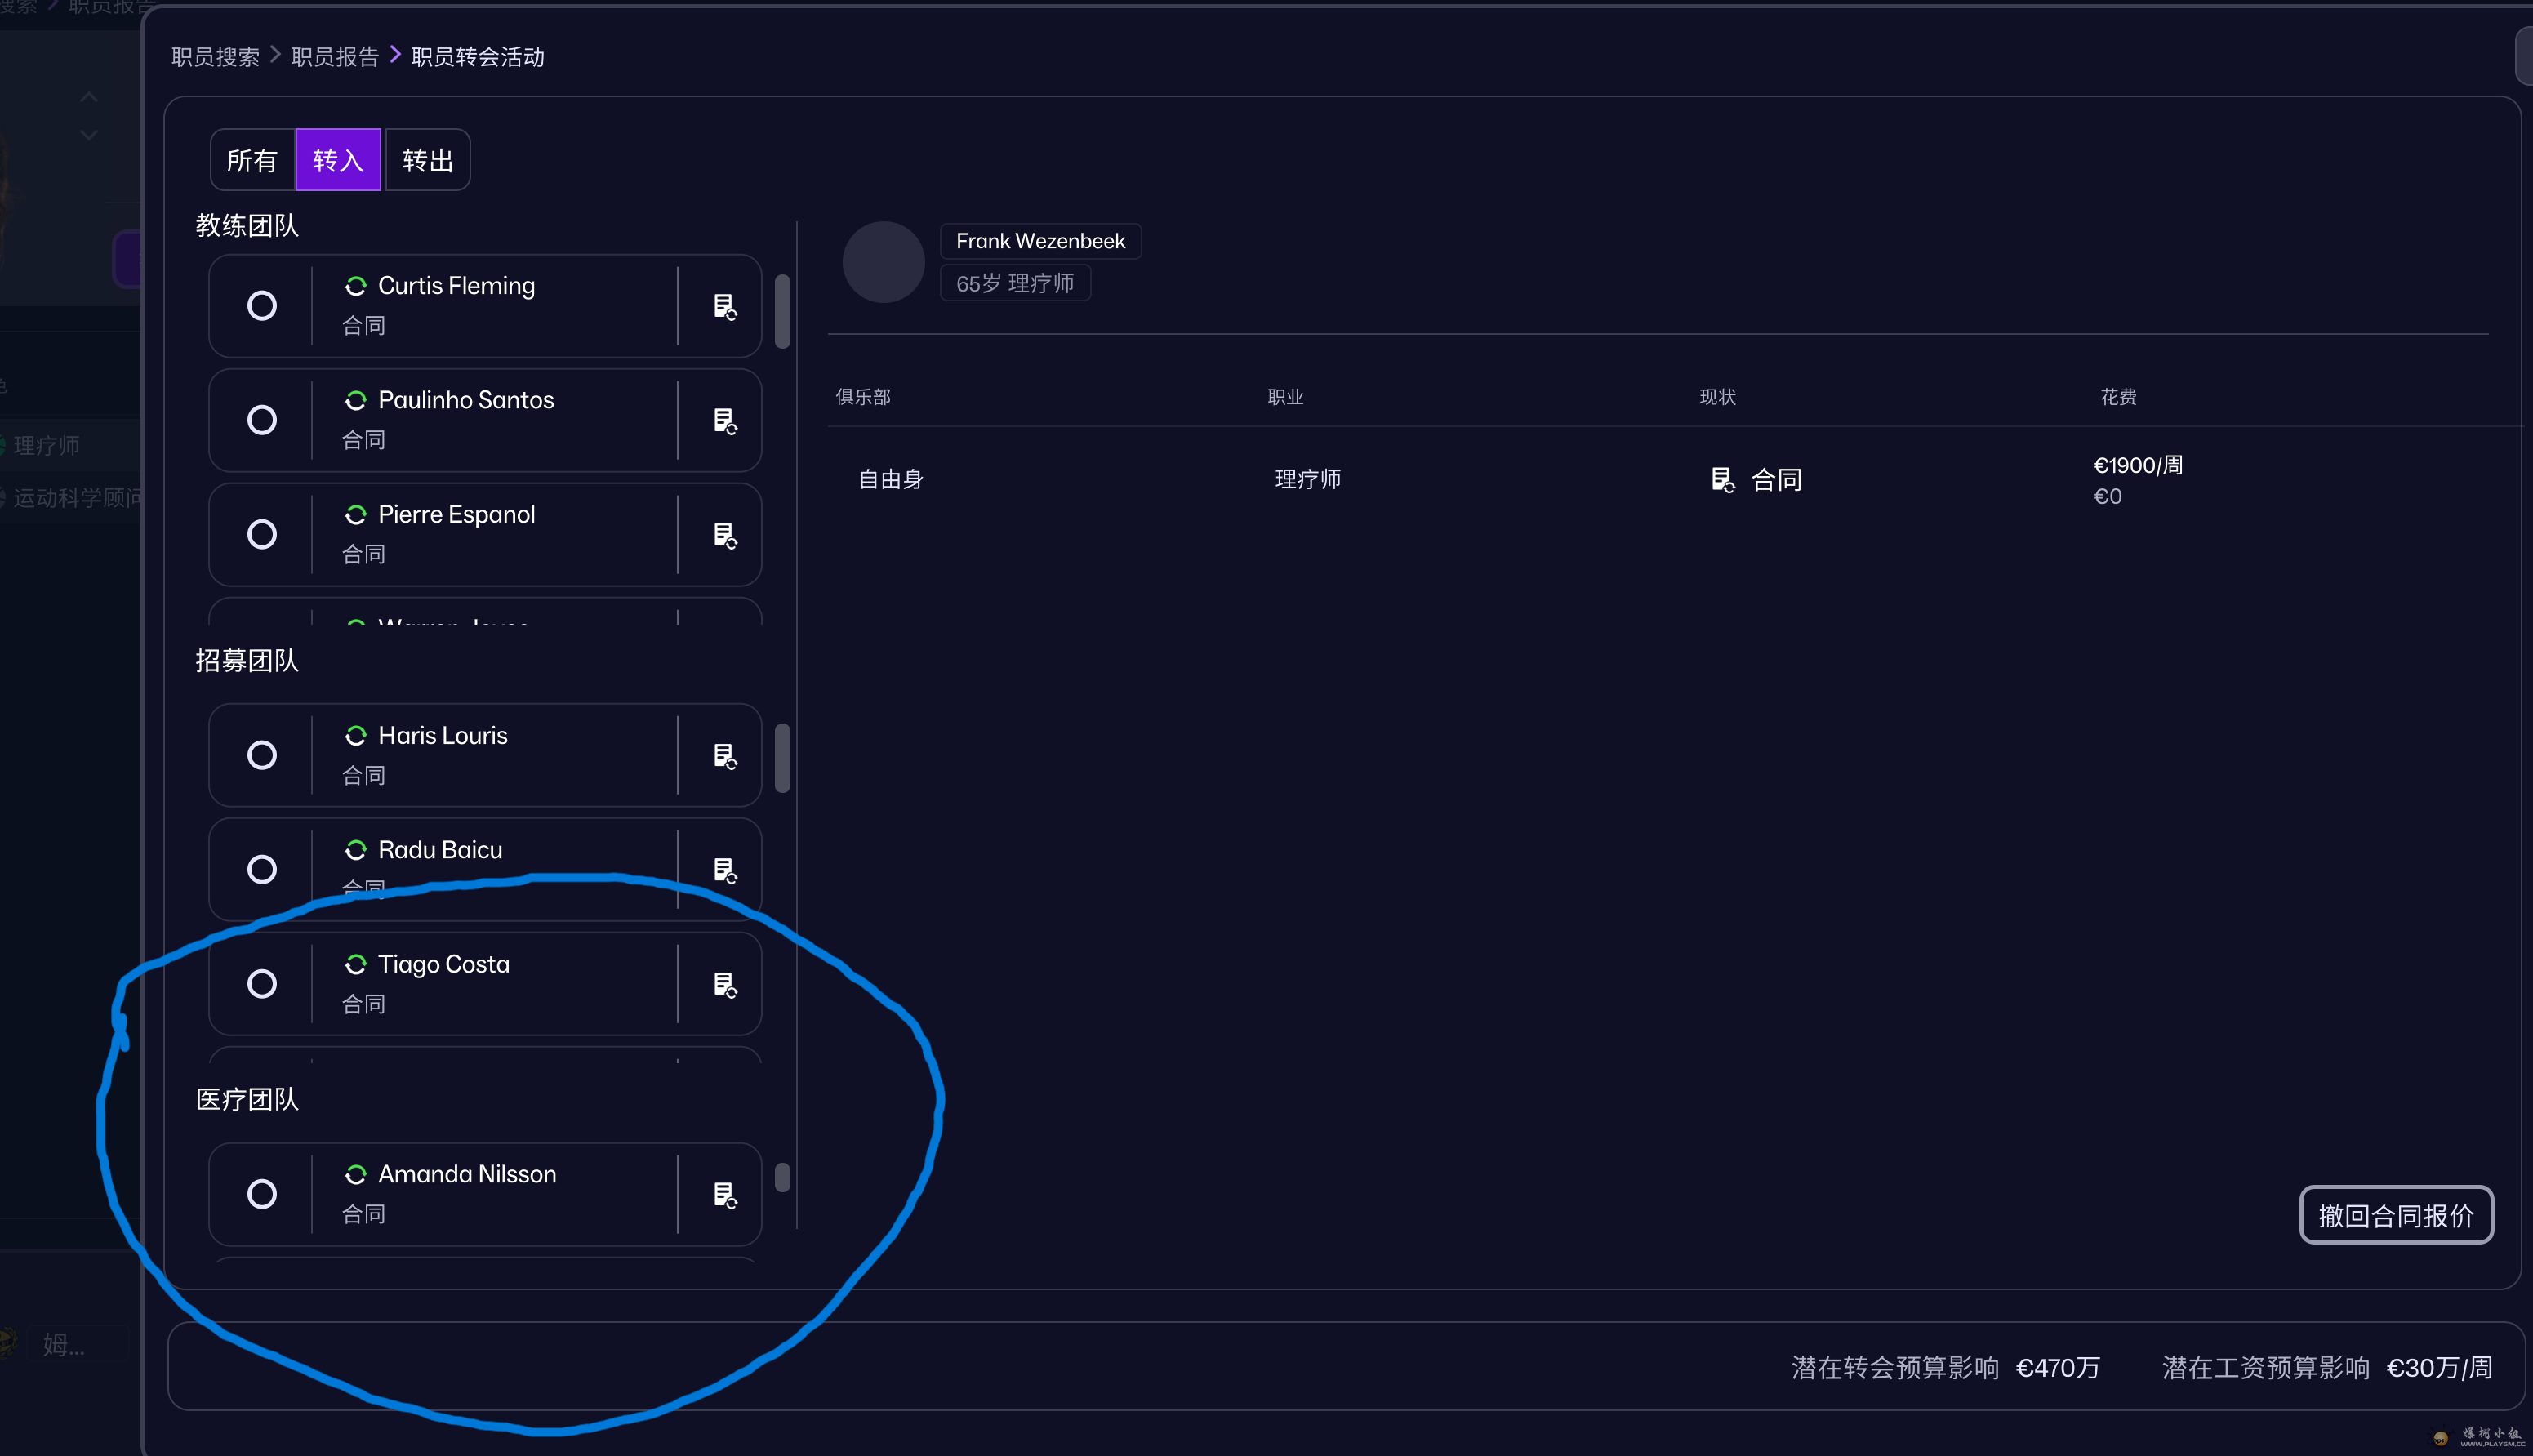Click contract icon beside Paulinho Santos
2533x1456 pixels.
725,420
